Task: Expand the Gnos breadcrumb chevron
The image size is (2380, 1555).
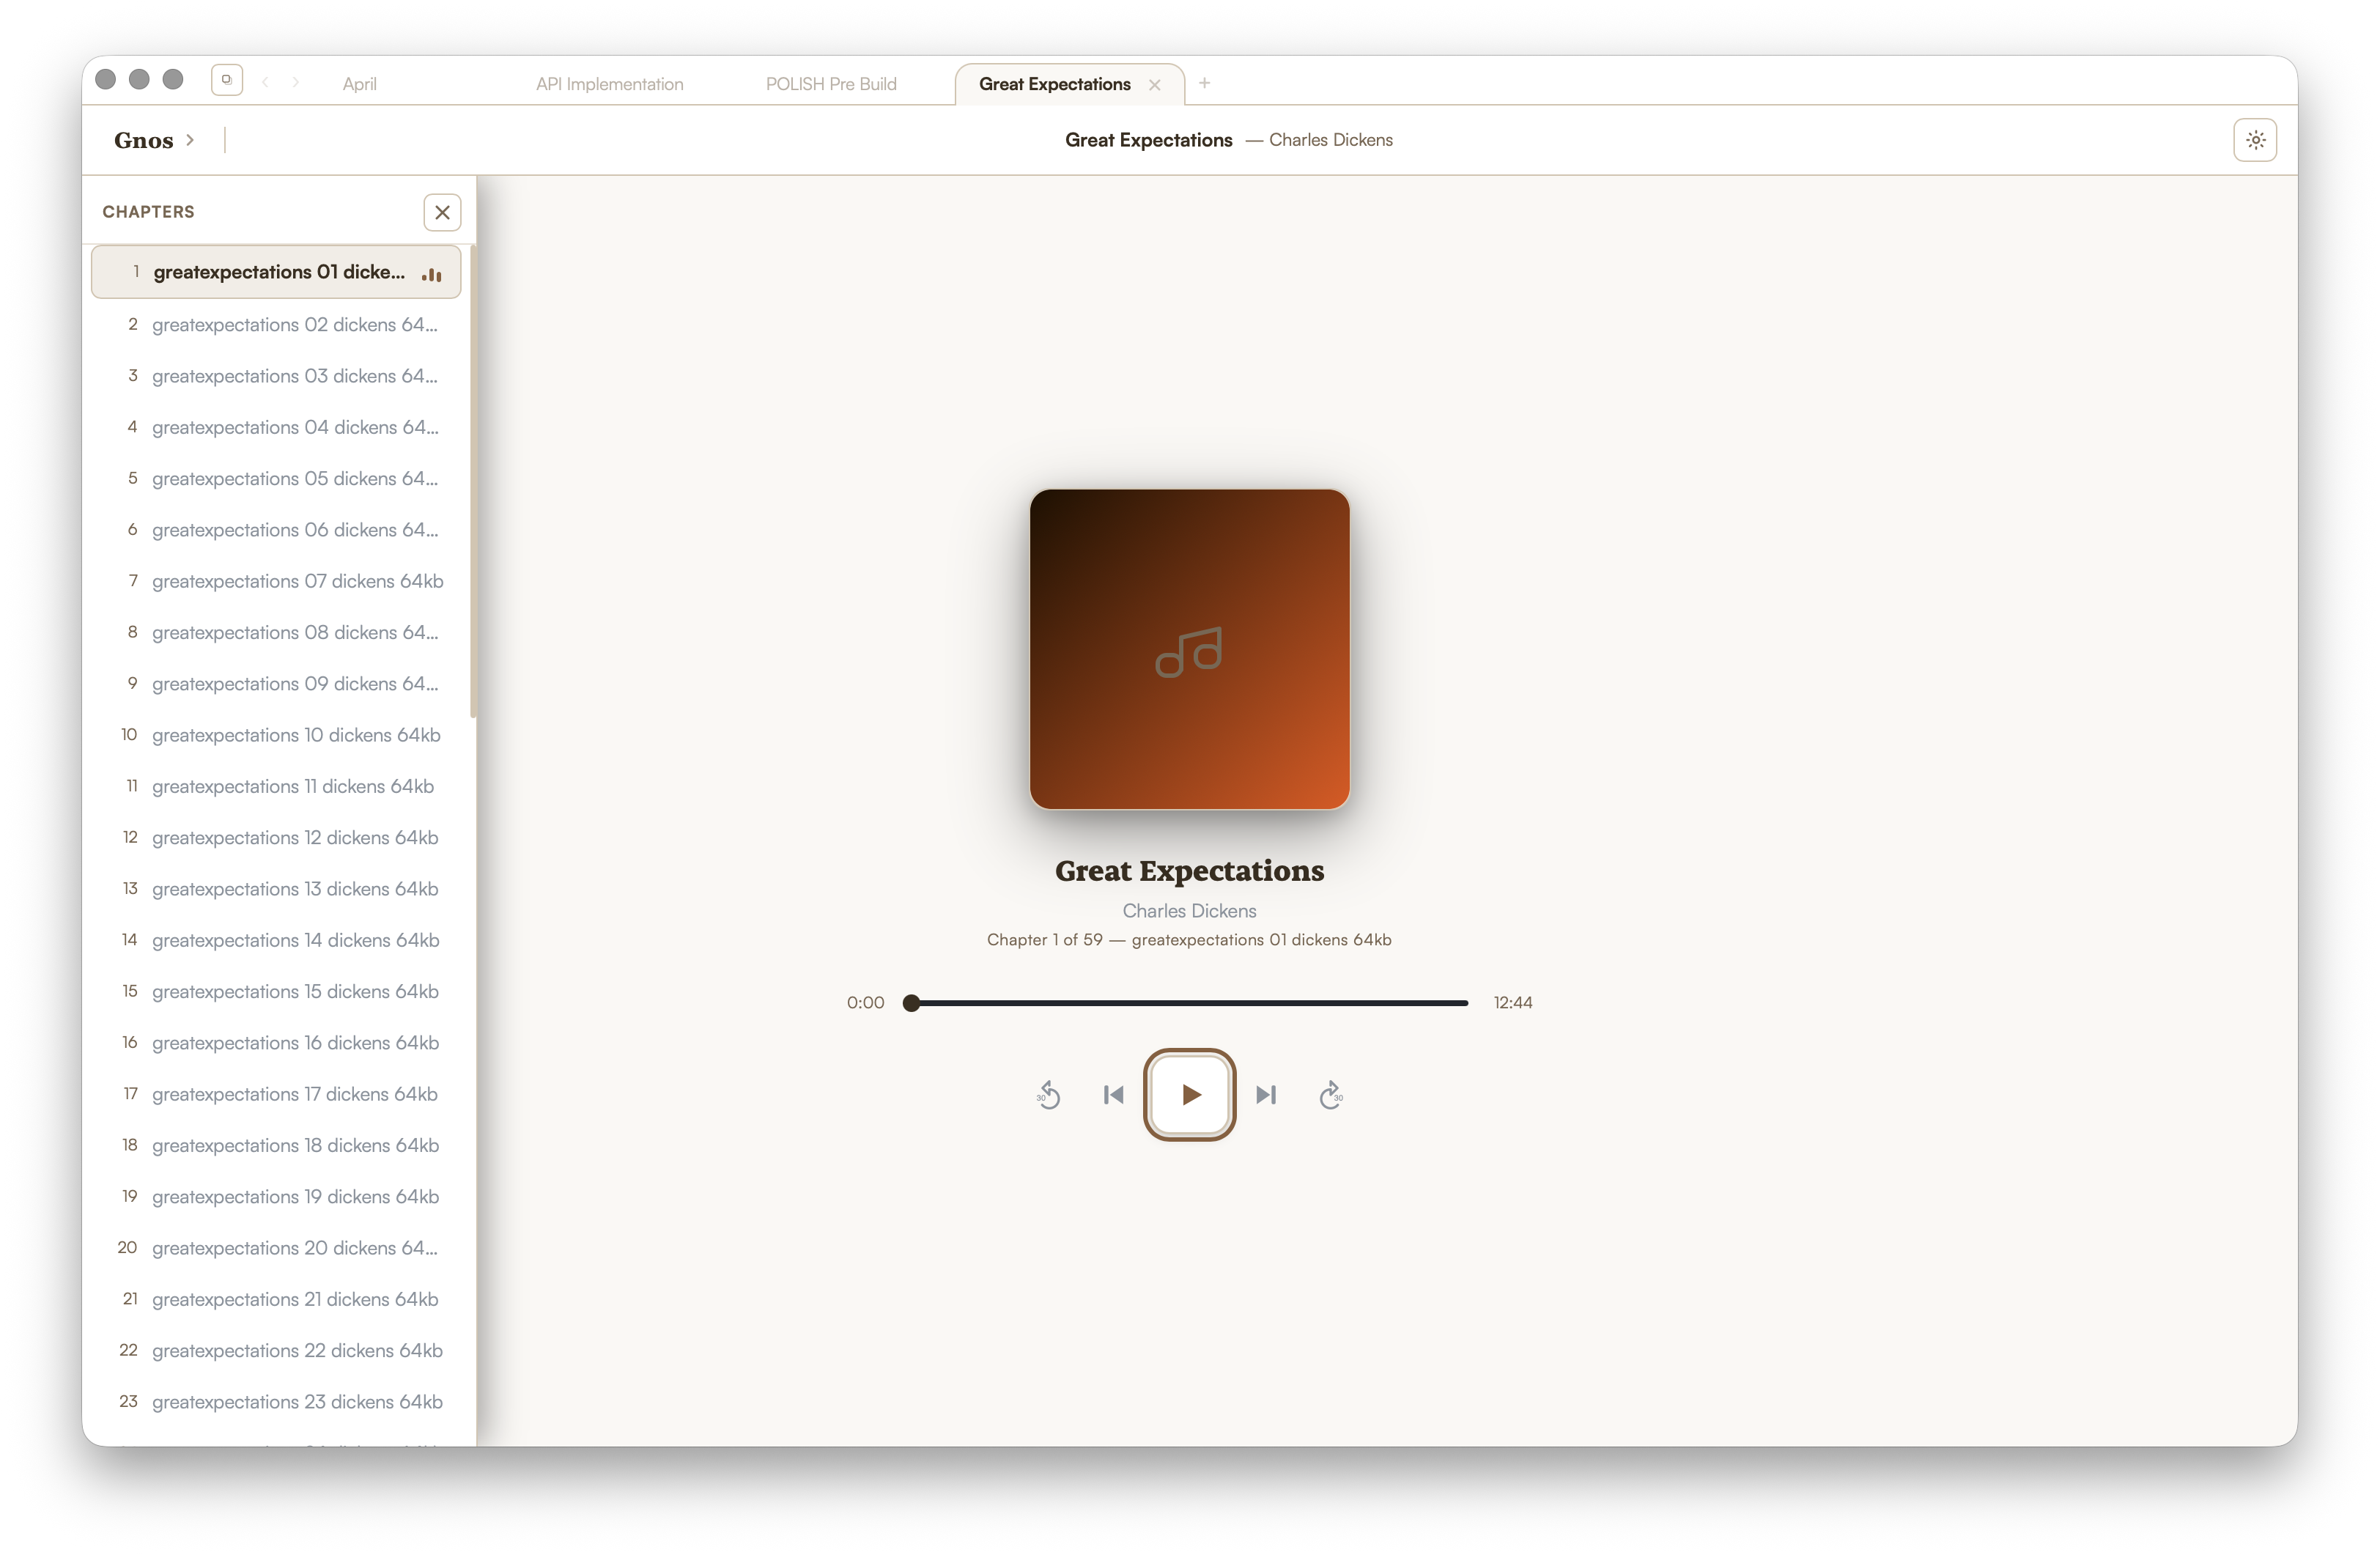Action: tap(190, 140)
